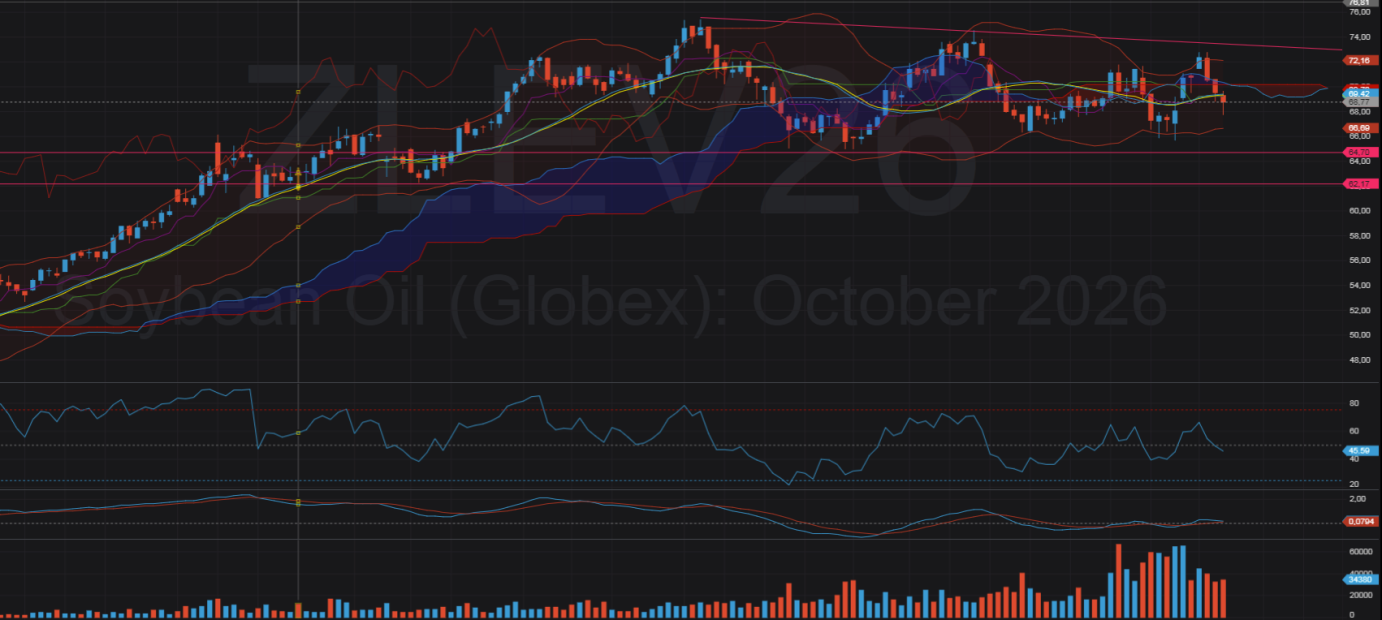Click the MACD value label 0,0794

[1358, 521]
